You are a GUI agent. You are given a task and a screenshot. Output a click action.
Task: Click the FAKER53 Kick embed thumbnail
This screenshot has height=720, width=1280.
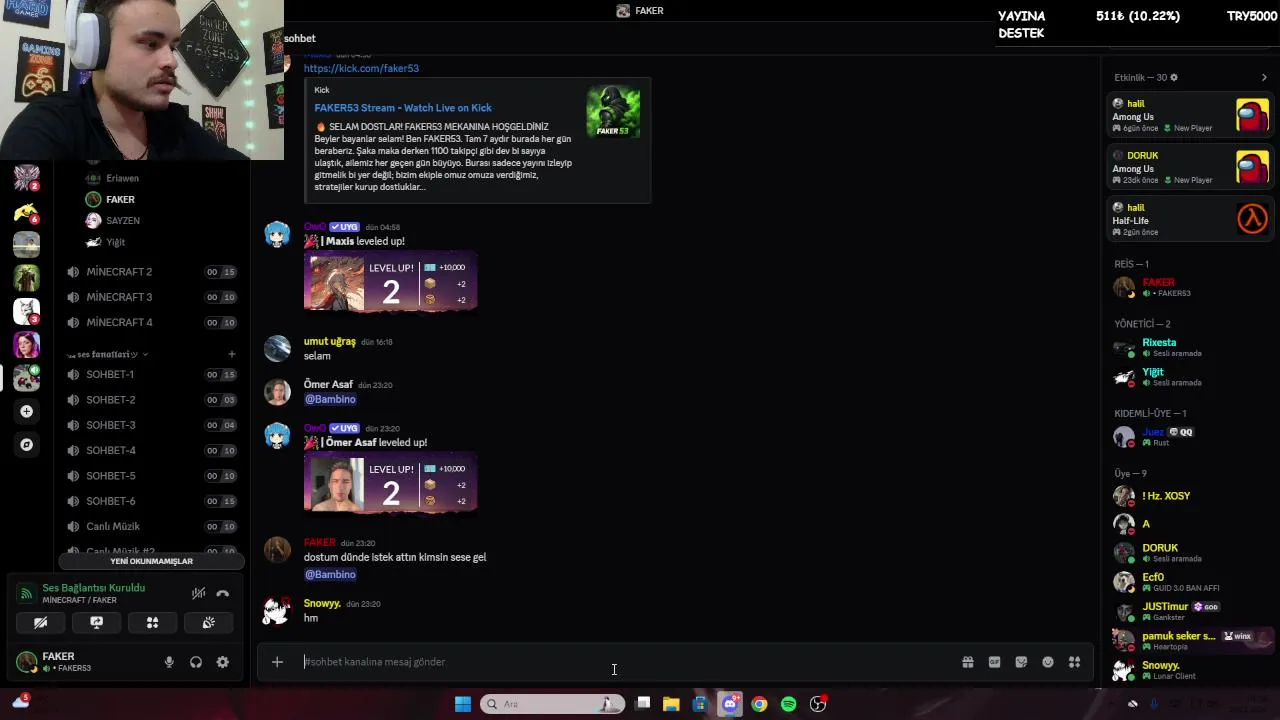pyautogui.click(x=613, y=112)
